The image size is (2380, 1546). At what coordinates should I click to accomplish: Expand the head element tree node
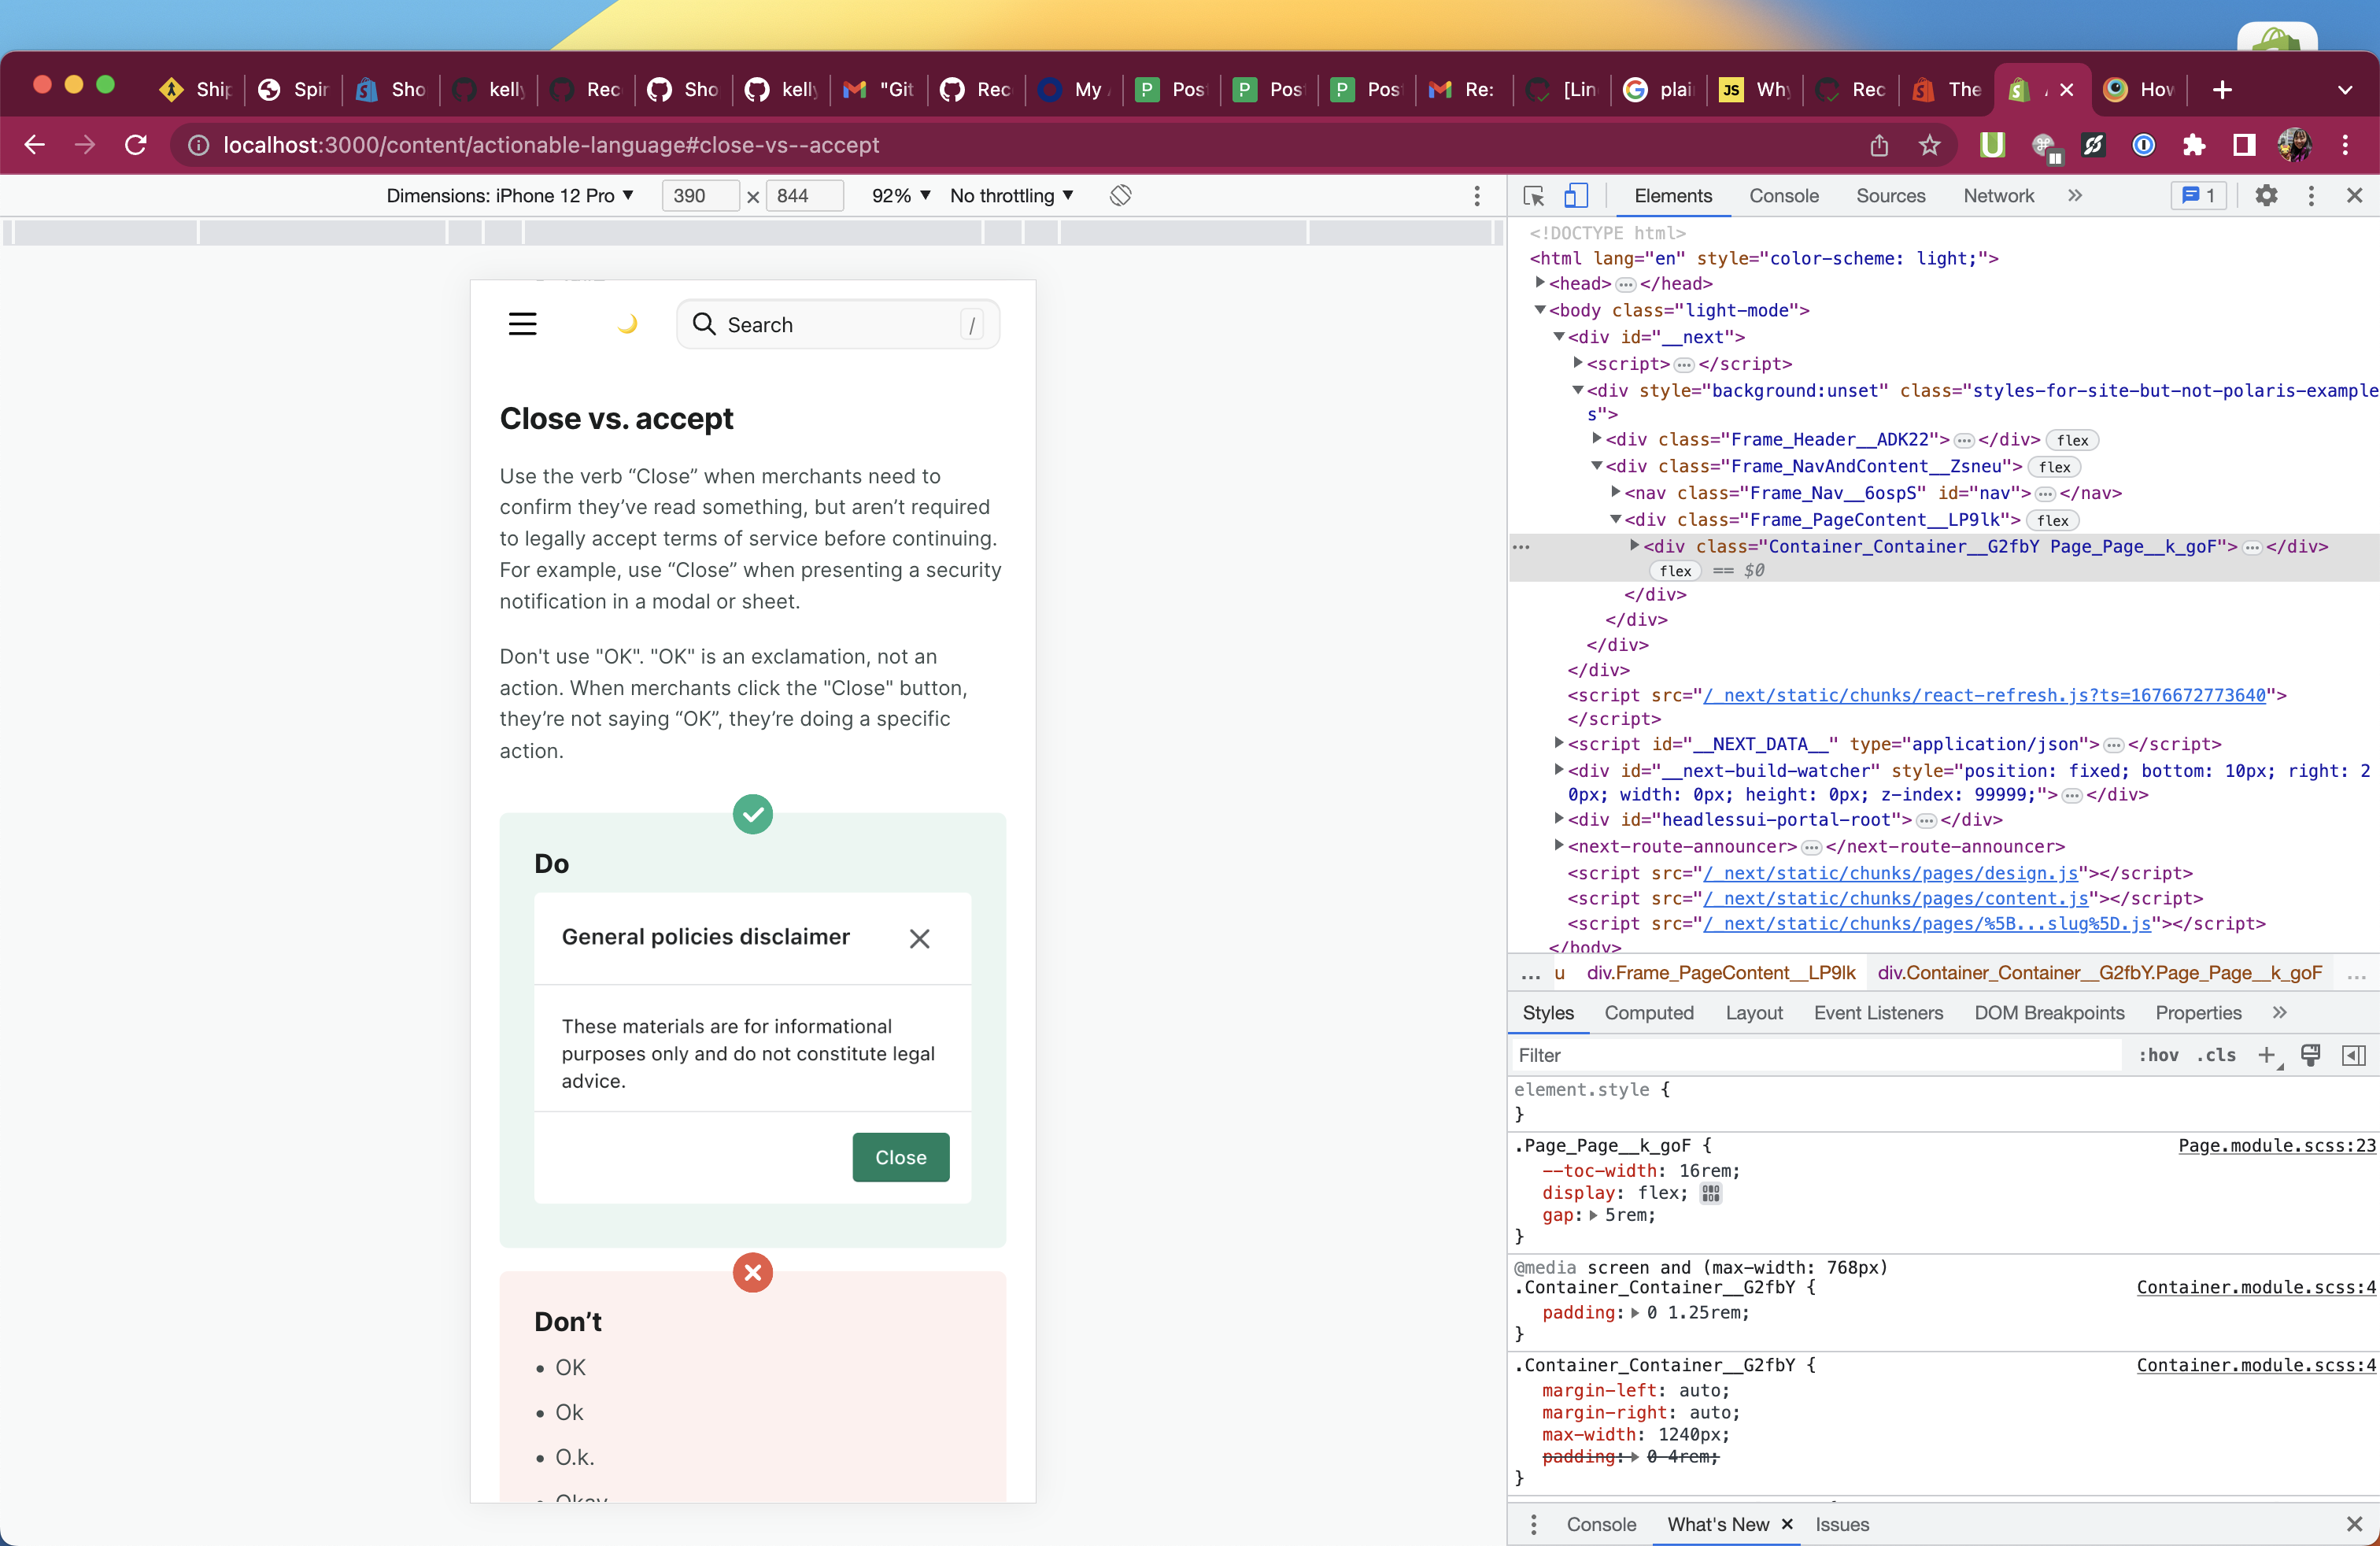[1541, 283]
